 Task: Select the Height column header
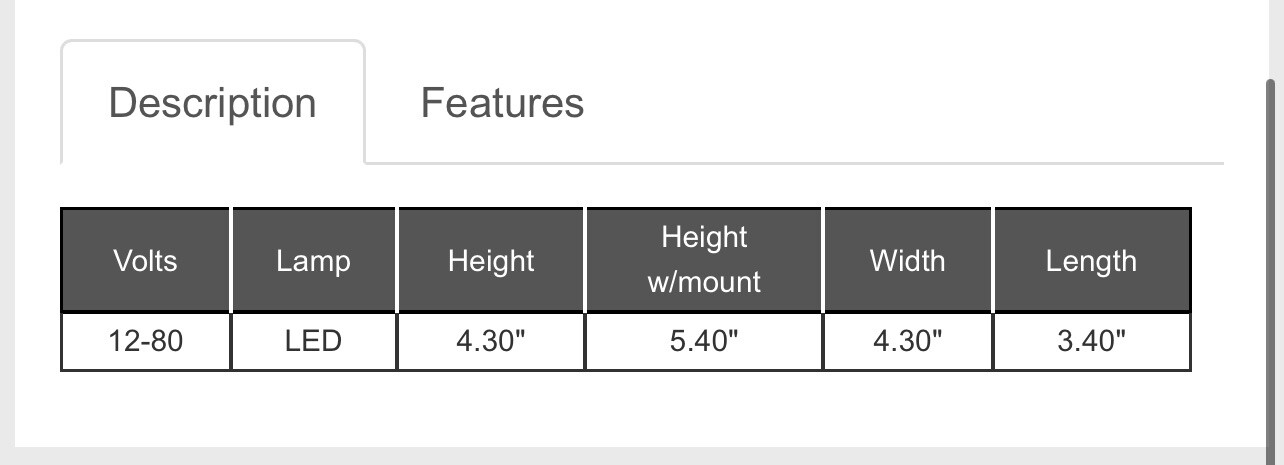[x=491, y=261]
